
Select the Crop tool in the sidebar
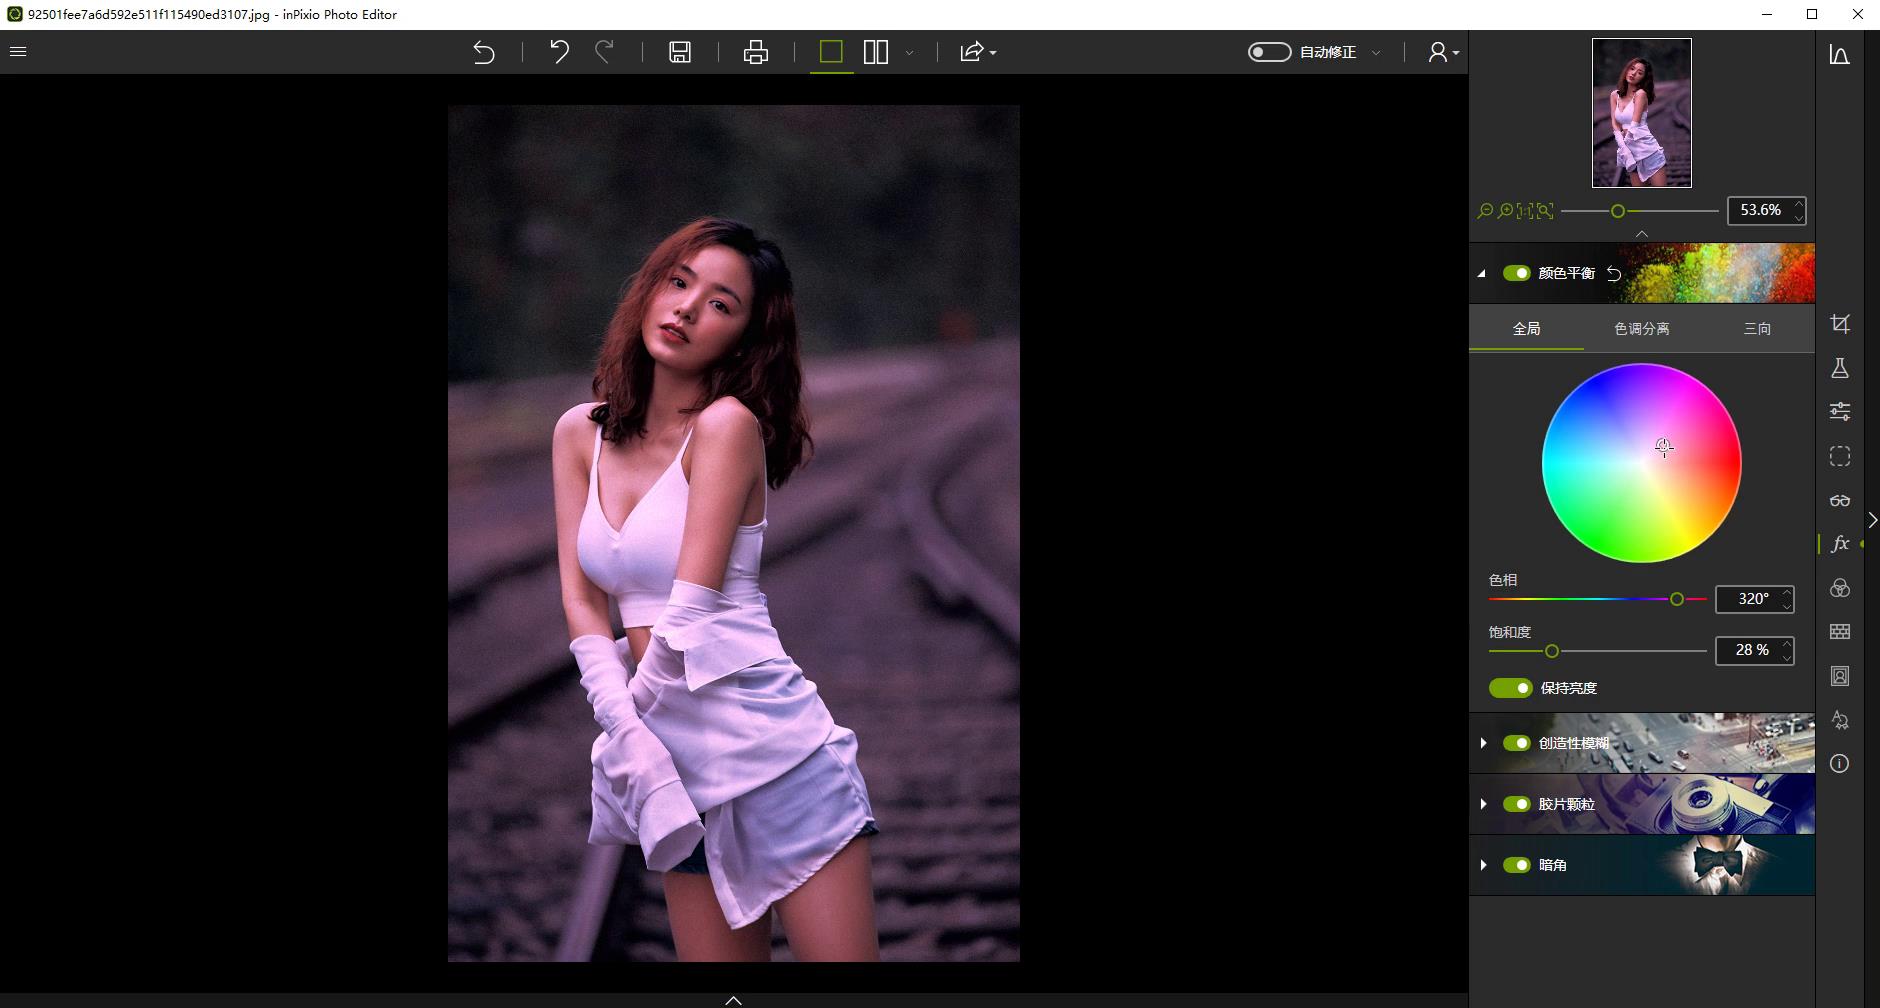(1840, 324)
